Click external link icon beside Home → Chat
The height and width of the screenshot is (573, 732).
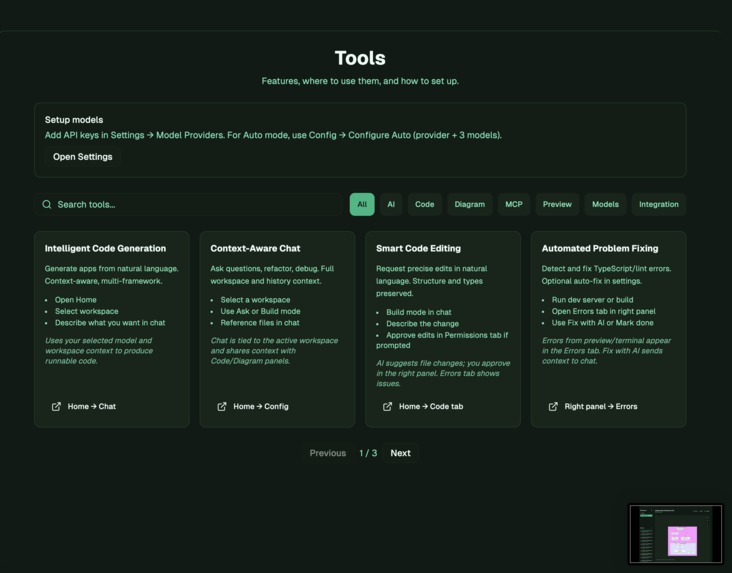click(56, 406)
